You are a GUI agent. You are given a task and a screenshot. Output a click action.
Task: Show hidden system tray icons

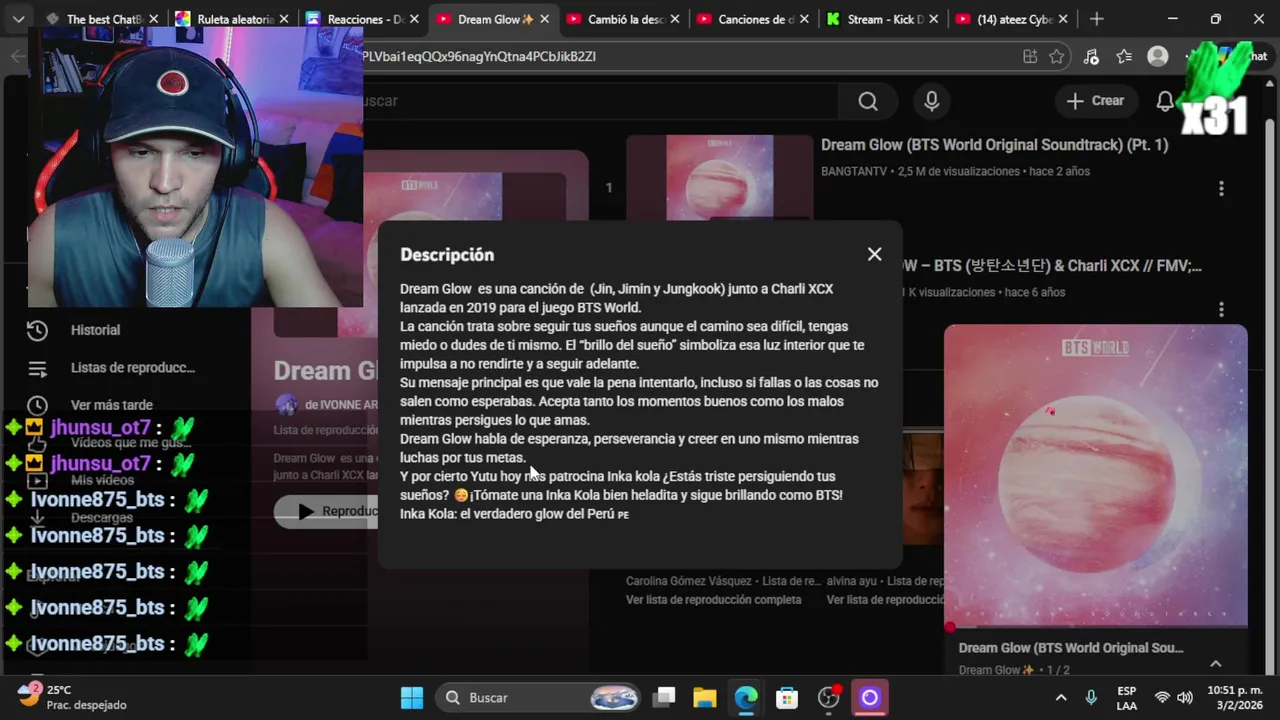(x=1061, y=697)
